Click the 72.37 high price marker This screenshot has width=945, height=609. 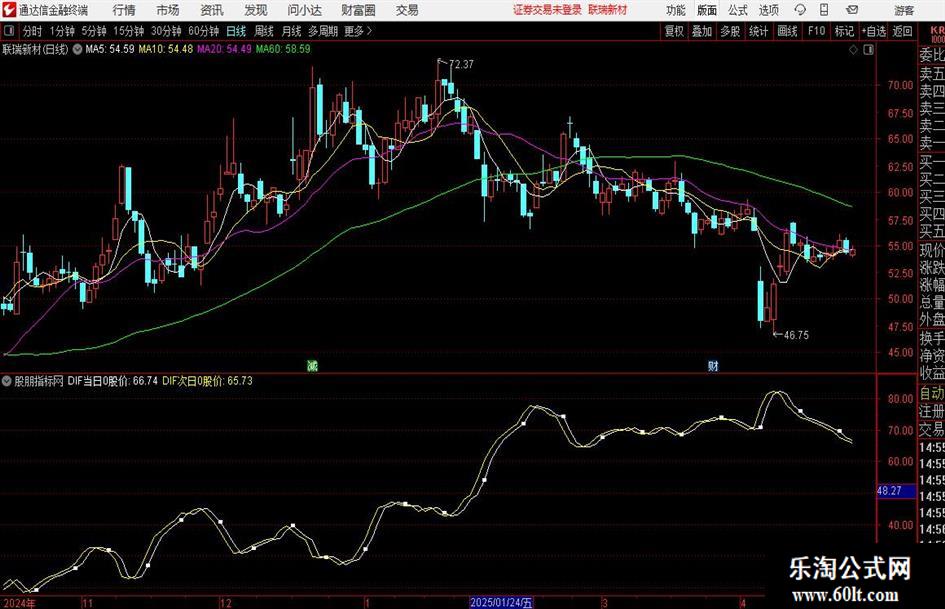pos(461,65)
